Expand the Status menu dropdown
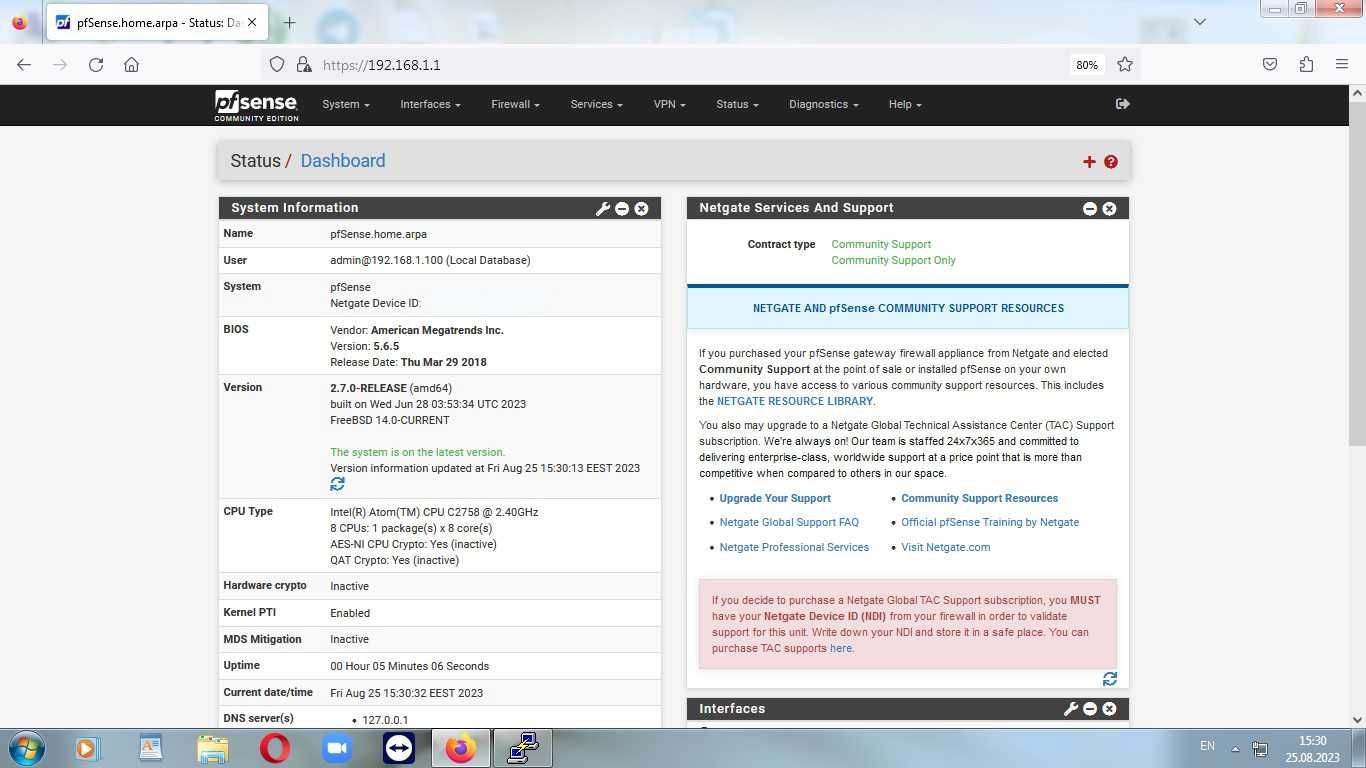The height and width of the screenshot is (768, 1366). pyautogui.click(x=737, y=104)
